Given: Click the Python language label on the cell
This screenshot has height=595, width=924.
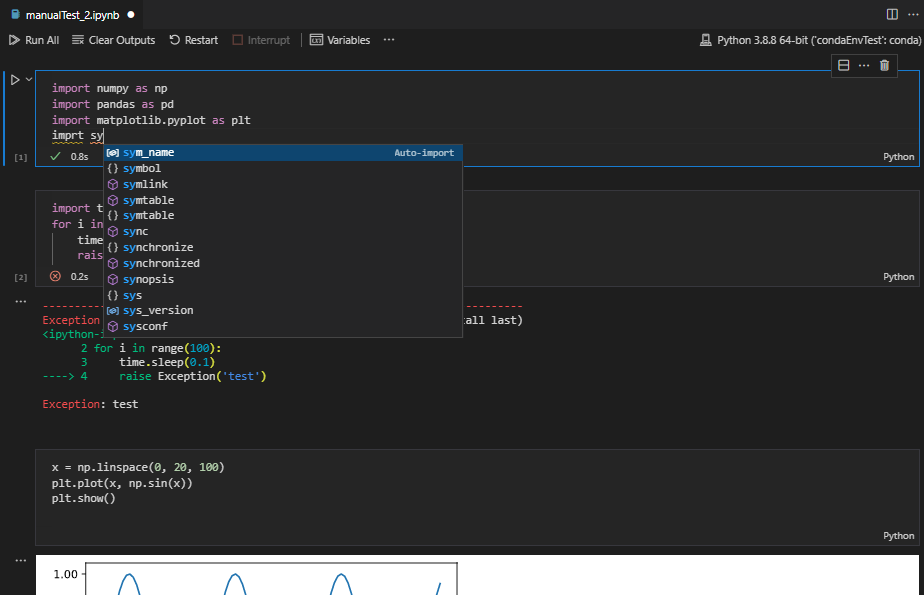Looking at the screenshot, I should [898, 156].
